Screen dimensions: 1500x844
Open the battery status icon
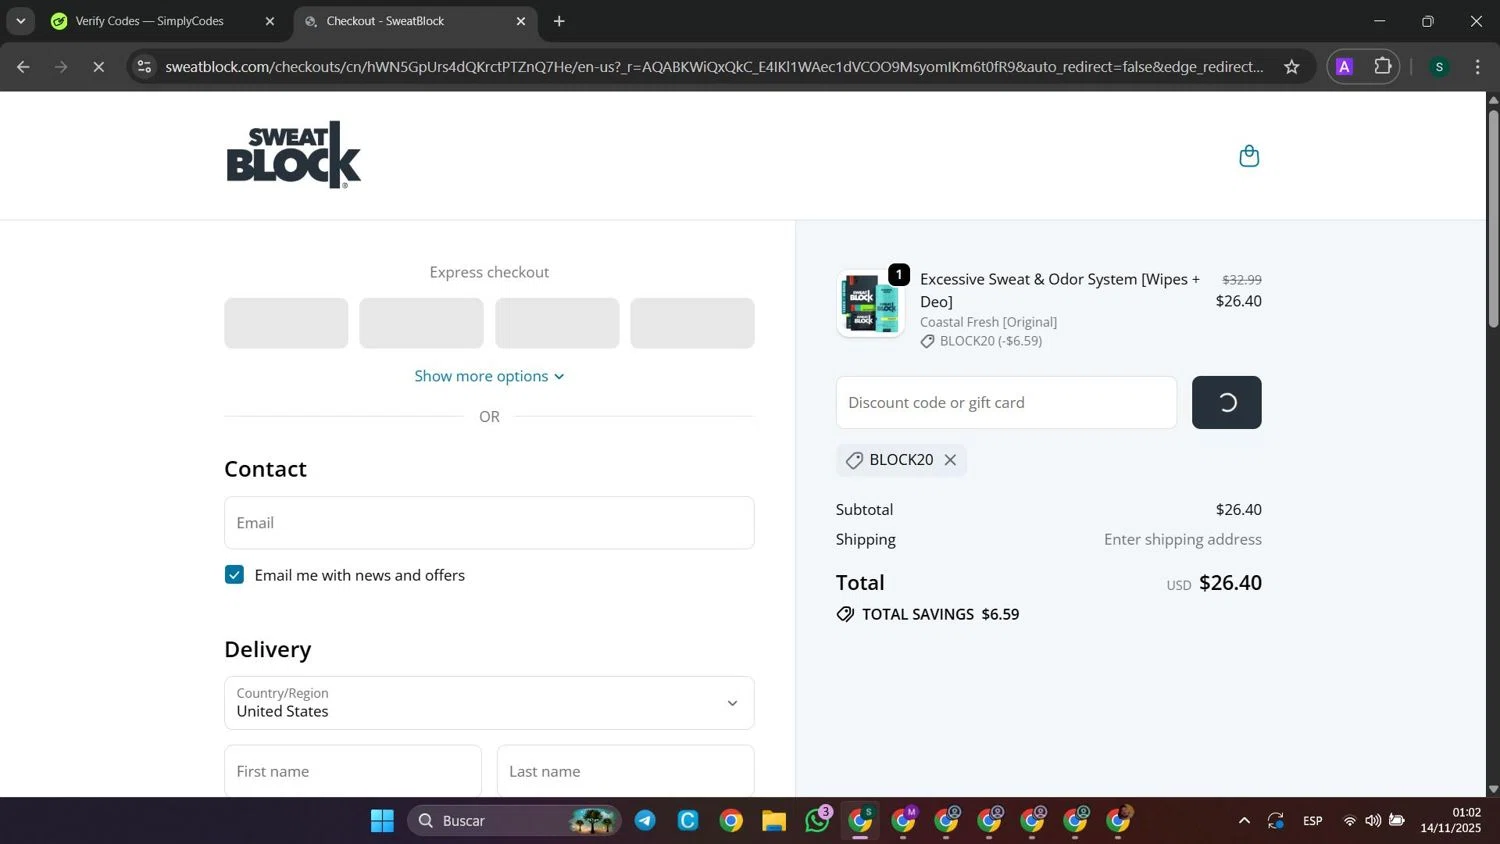pos(1397,821)
